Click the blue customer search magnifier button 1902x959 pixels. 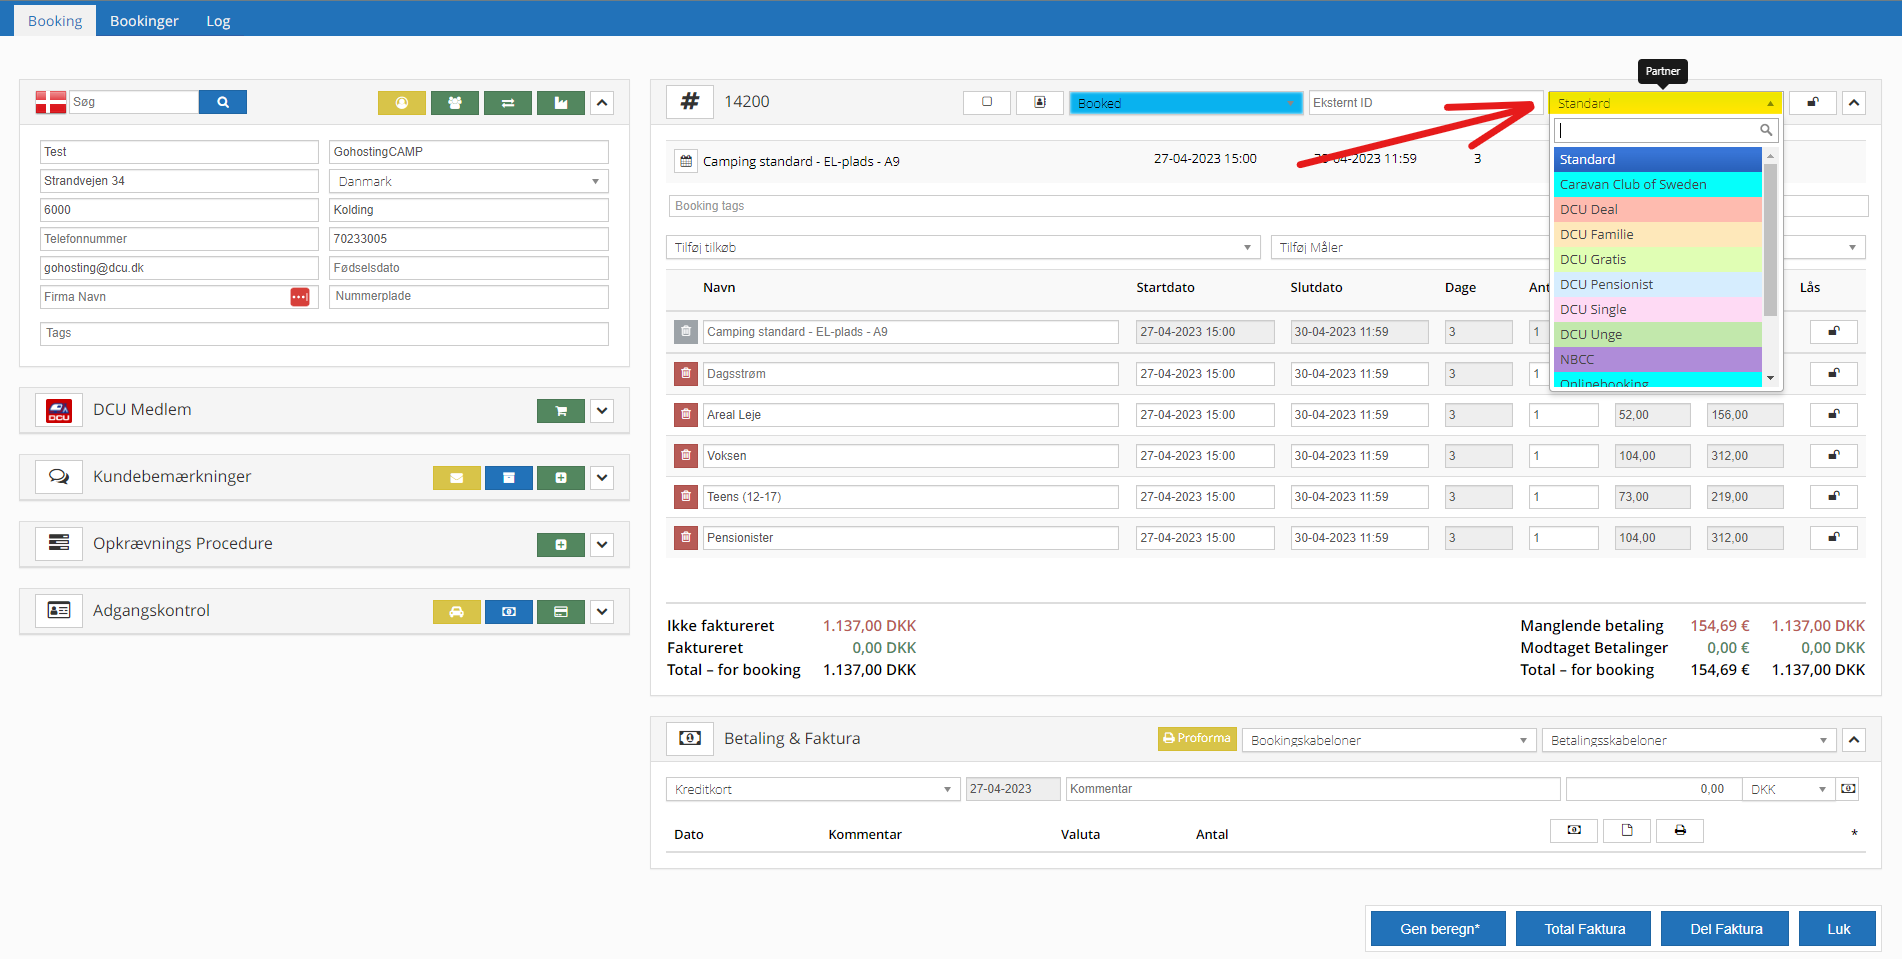pyautogui.click(x=222, y=102)
